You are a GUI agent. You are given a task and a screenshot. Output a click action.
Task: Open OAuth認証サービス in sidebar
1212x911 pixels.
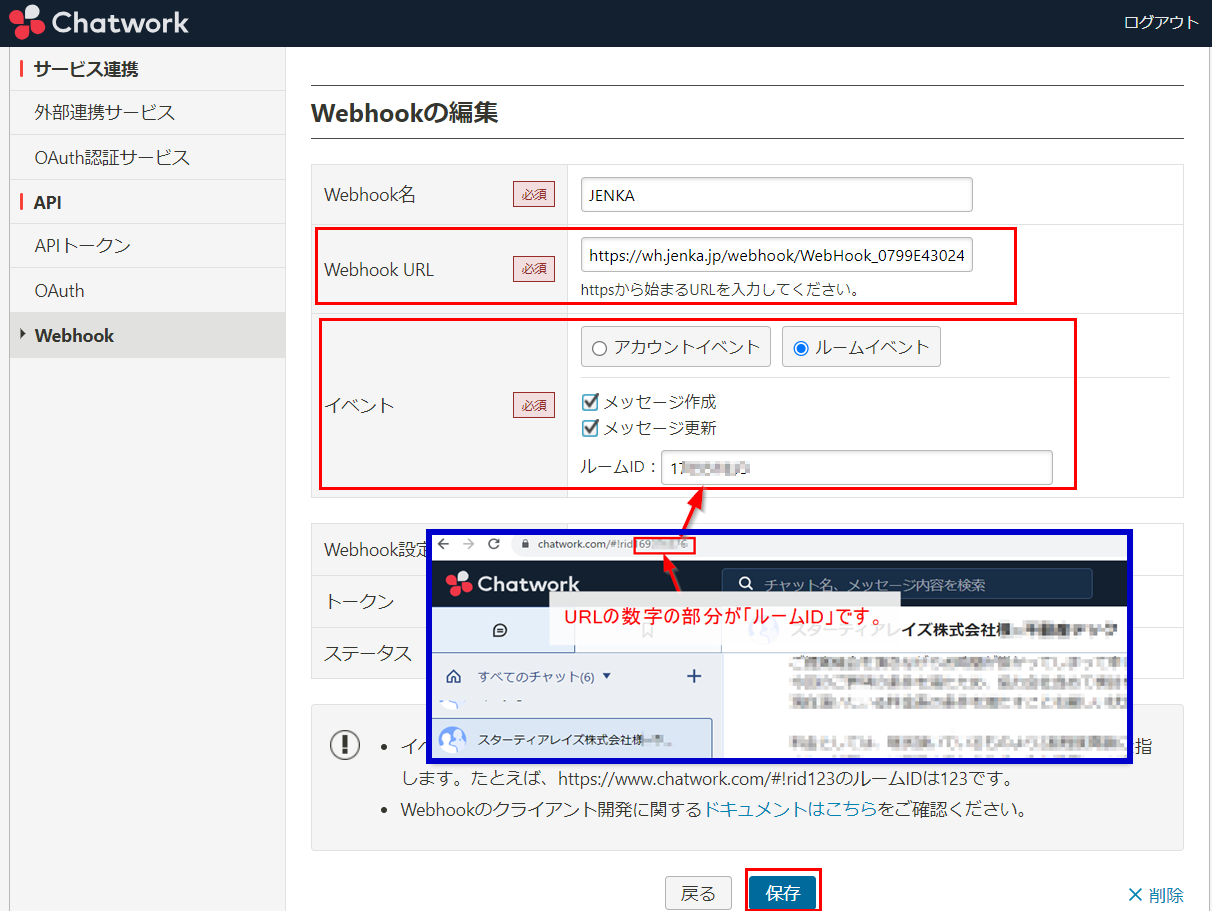coord(147,157)
